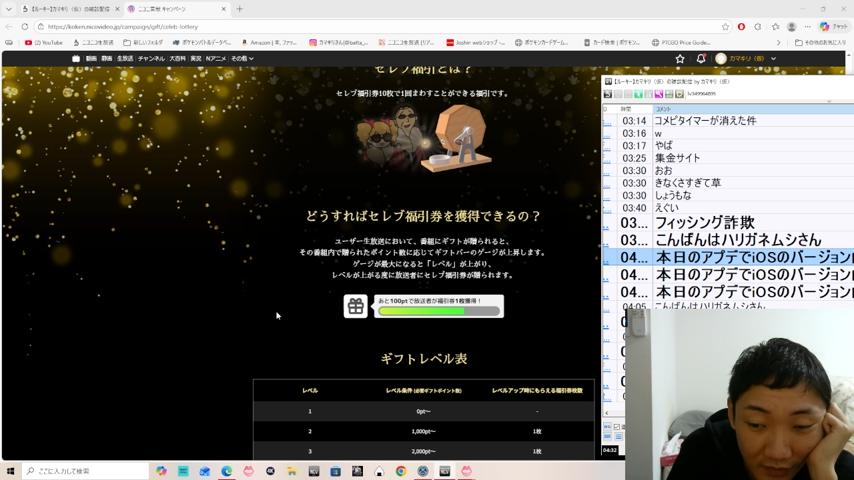Image resolution: width=854 pixels, height=480 pixels.
Task: Click the browser back arrow
Action: [x=9, y=27]
